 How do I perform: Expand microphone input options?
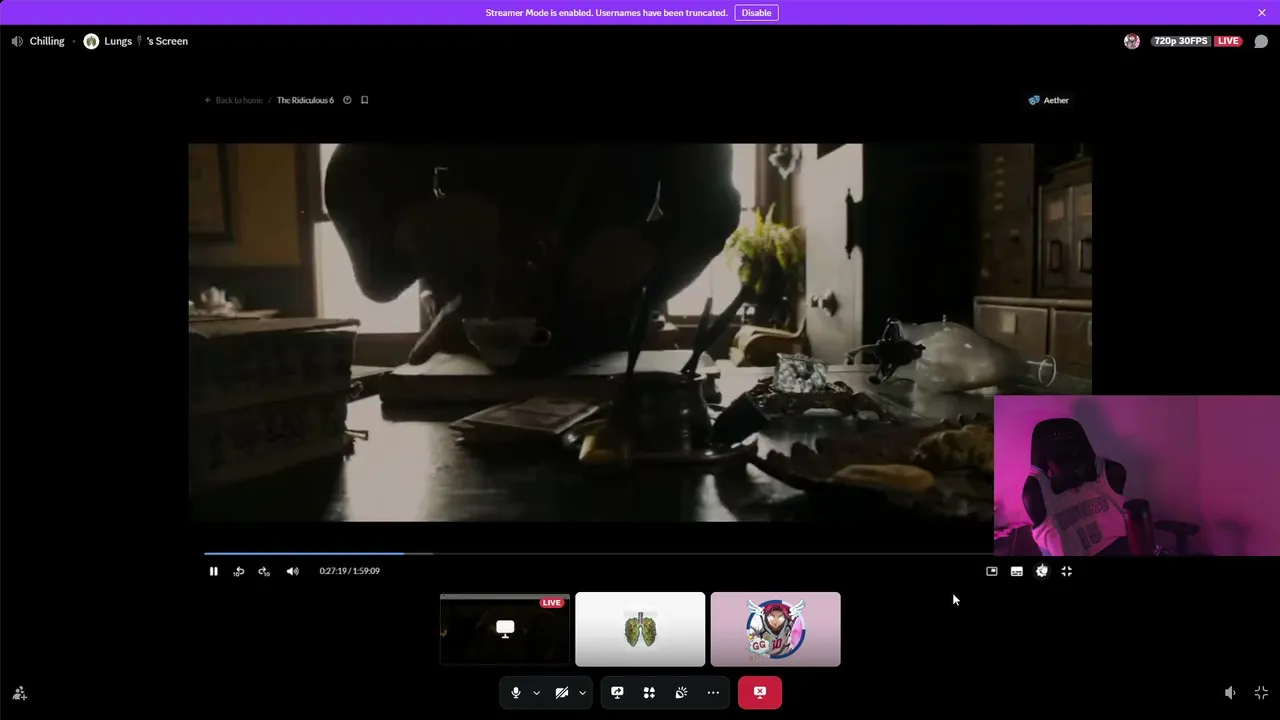click(536, 692)
